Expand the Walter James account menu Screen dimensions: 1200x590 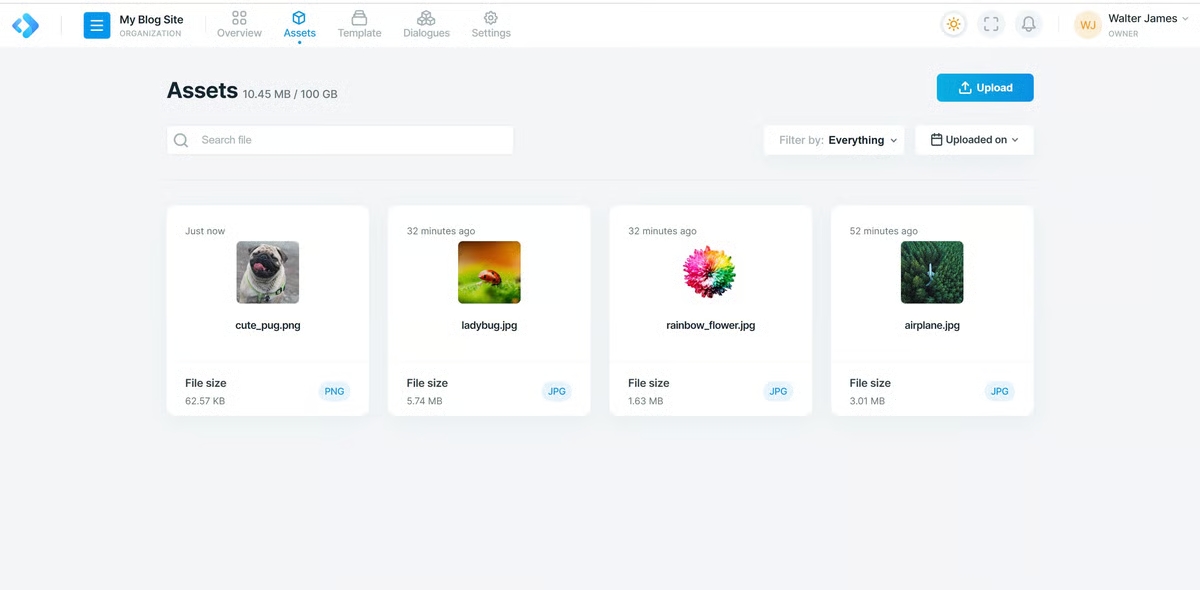(1142, 17)
